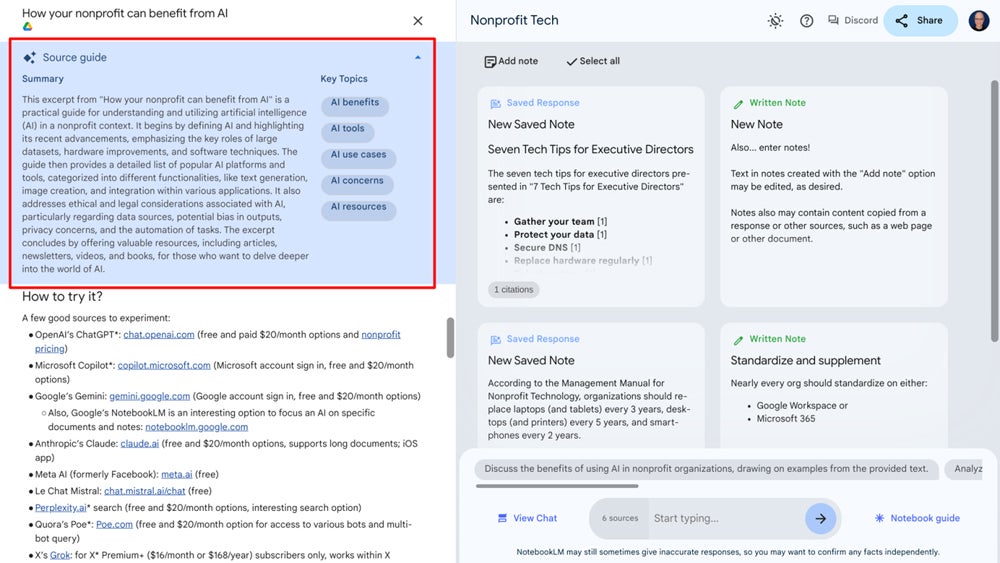Collapse the Source guide section

click(x=418, y=58)
